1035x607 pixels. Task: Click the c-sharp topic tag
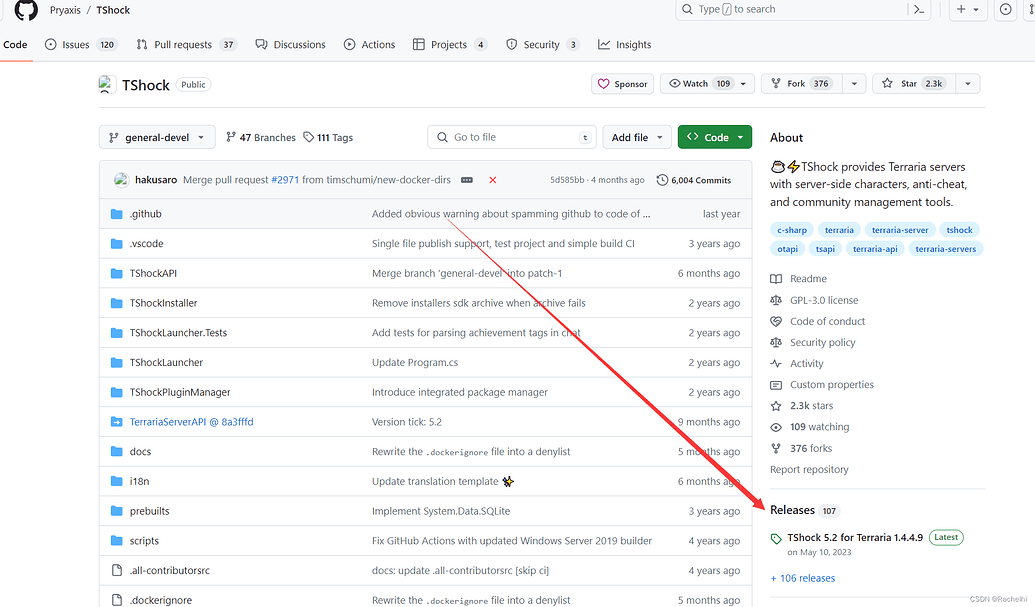tap(792, 230)
